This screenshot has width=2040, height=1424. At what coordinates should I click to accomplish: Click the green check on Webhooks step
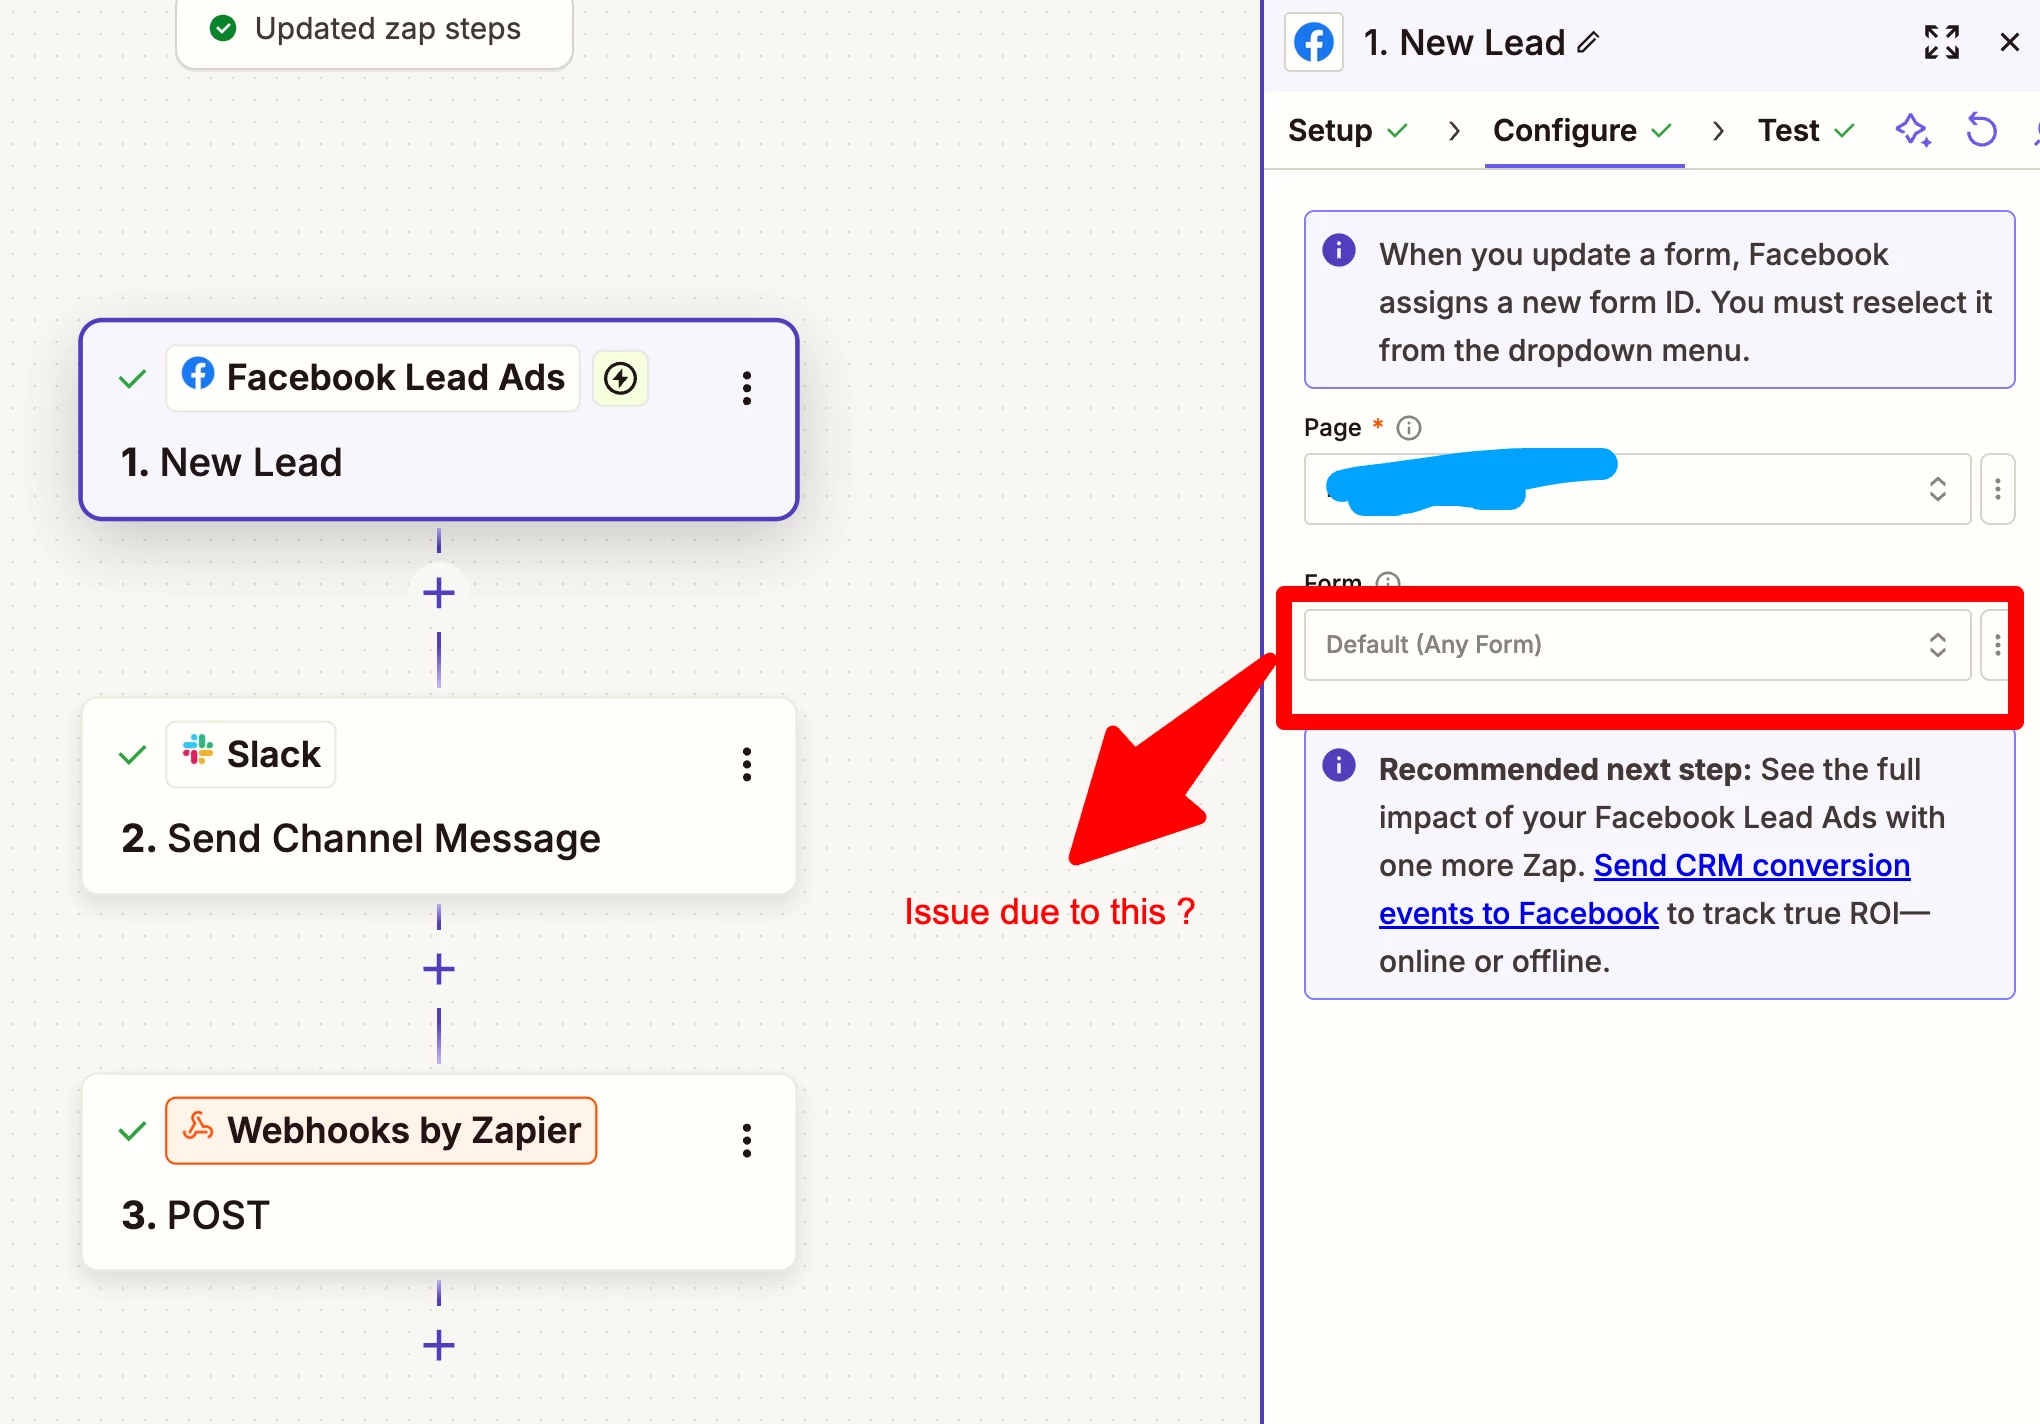pyautogui.click(x=133, y=1131)
